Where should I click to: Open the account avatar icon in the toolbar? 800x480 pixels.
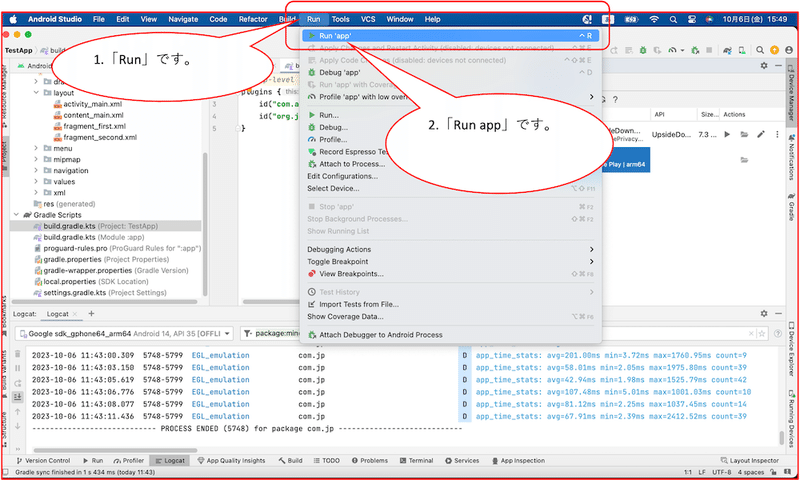(789, 50)
